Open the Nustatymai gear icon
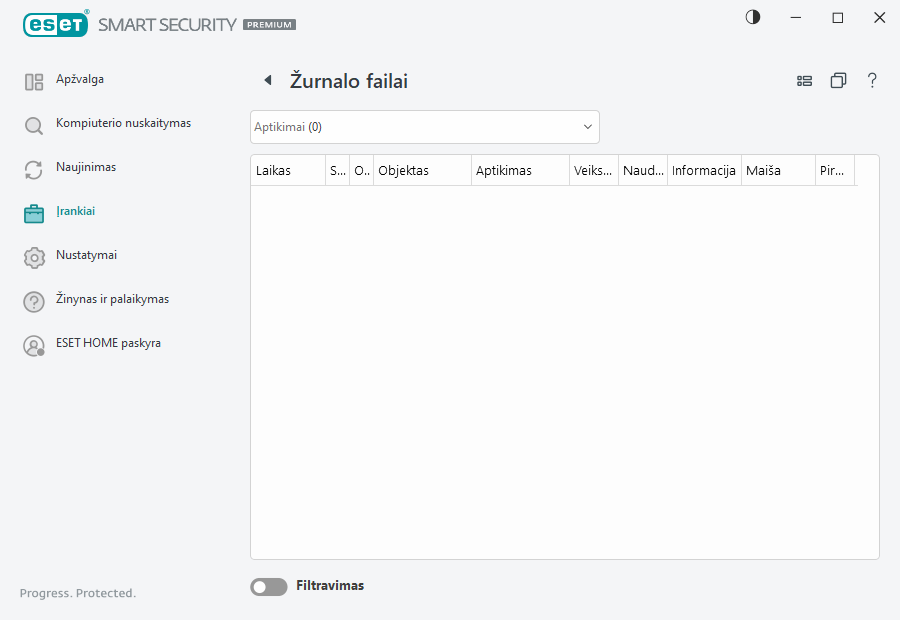 [x=33, y=256]
